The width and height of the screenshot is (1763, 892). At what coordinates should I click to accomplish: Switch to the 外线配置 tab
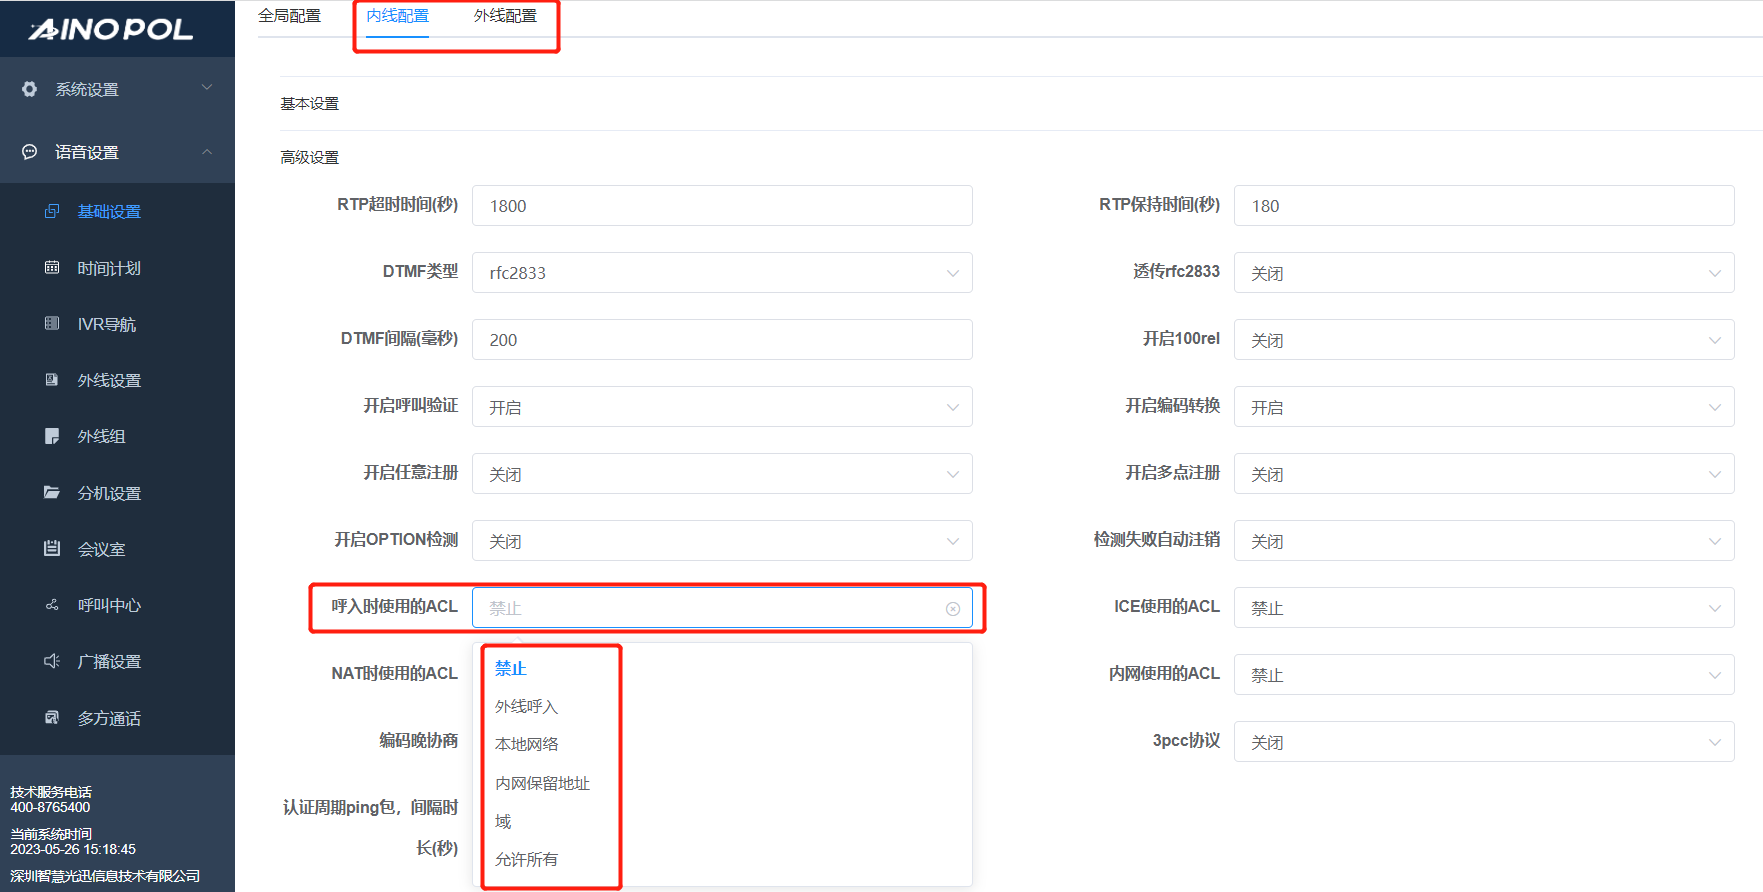click(505, 16)
